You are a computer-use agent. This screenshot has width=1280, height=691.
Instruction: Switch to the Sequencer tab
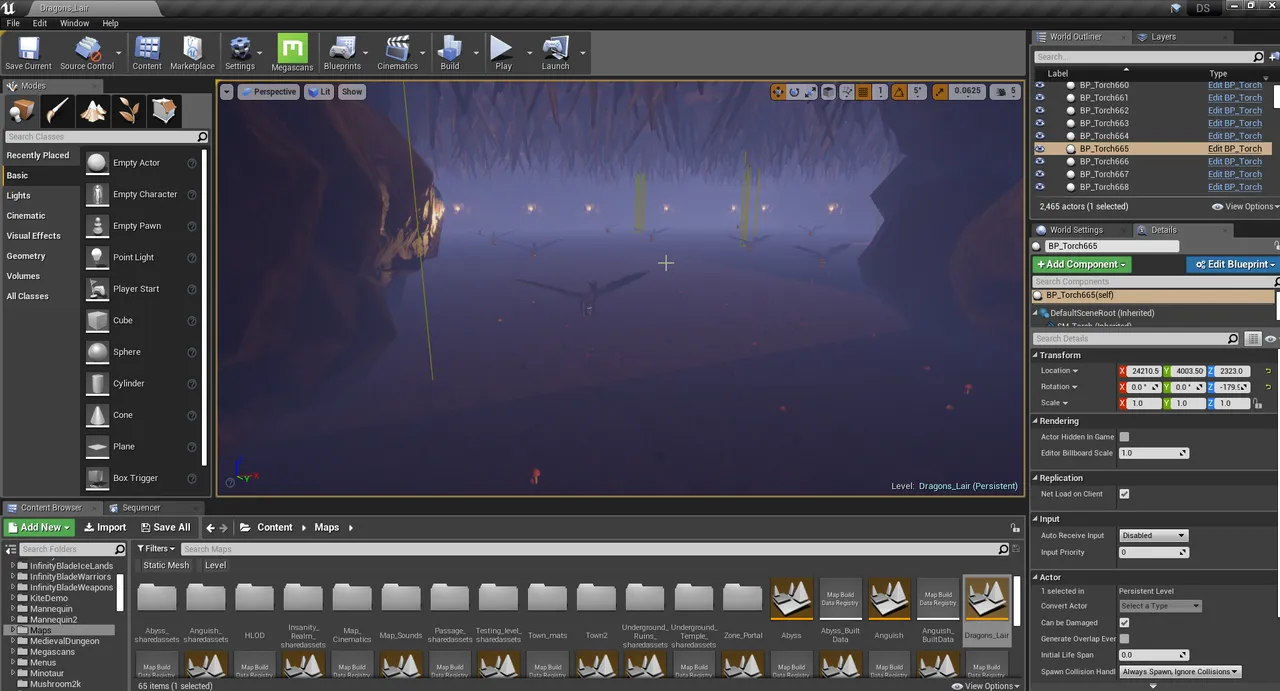point(140,508)
